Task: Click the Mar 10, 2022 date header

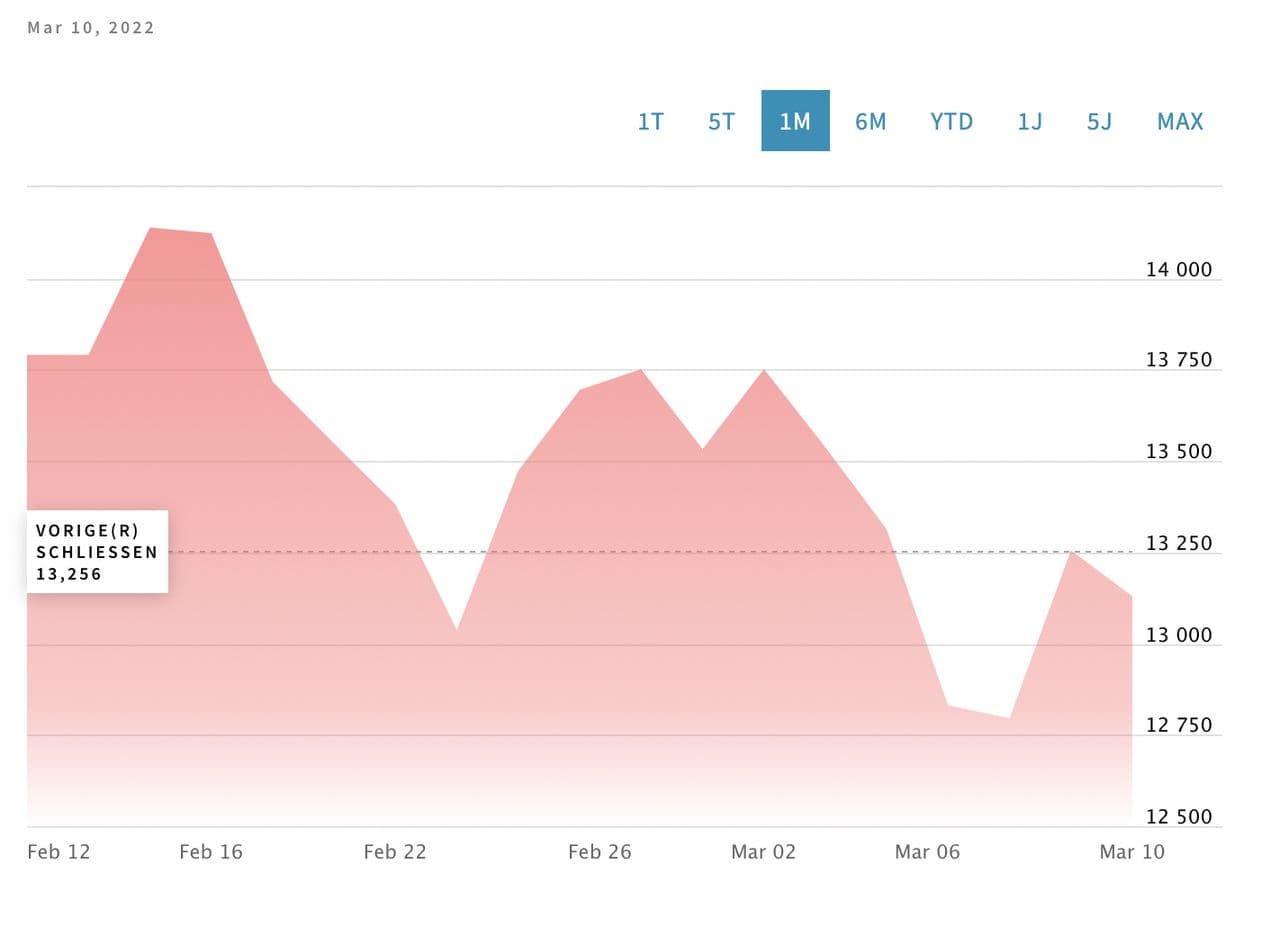Action: click(x=91, y=28)
